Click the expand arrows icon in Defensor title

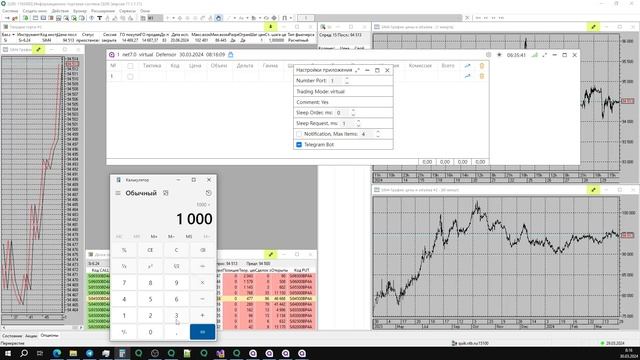coord(544,55)
